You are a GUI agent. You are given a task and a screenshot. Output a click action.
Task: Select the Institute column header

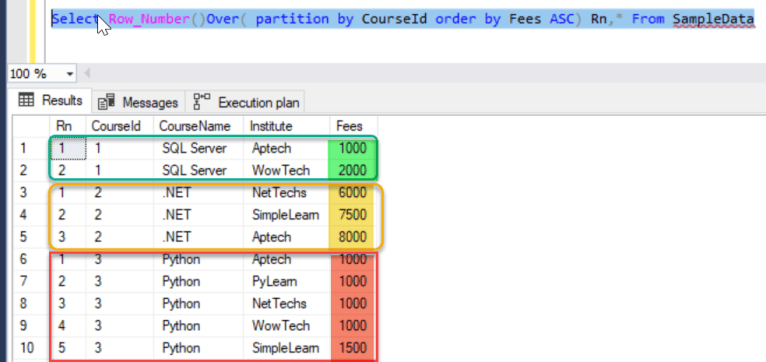click(287, 127)
